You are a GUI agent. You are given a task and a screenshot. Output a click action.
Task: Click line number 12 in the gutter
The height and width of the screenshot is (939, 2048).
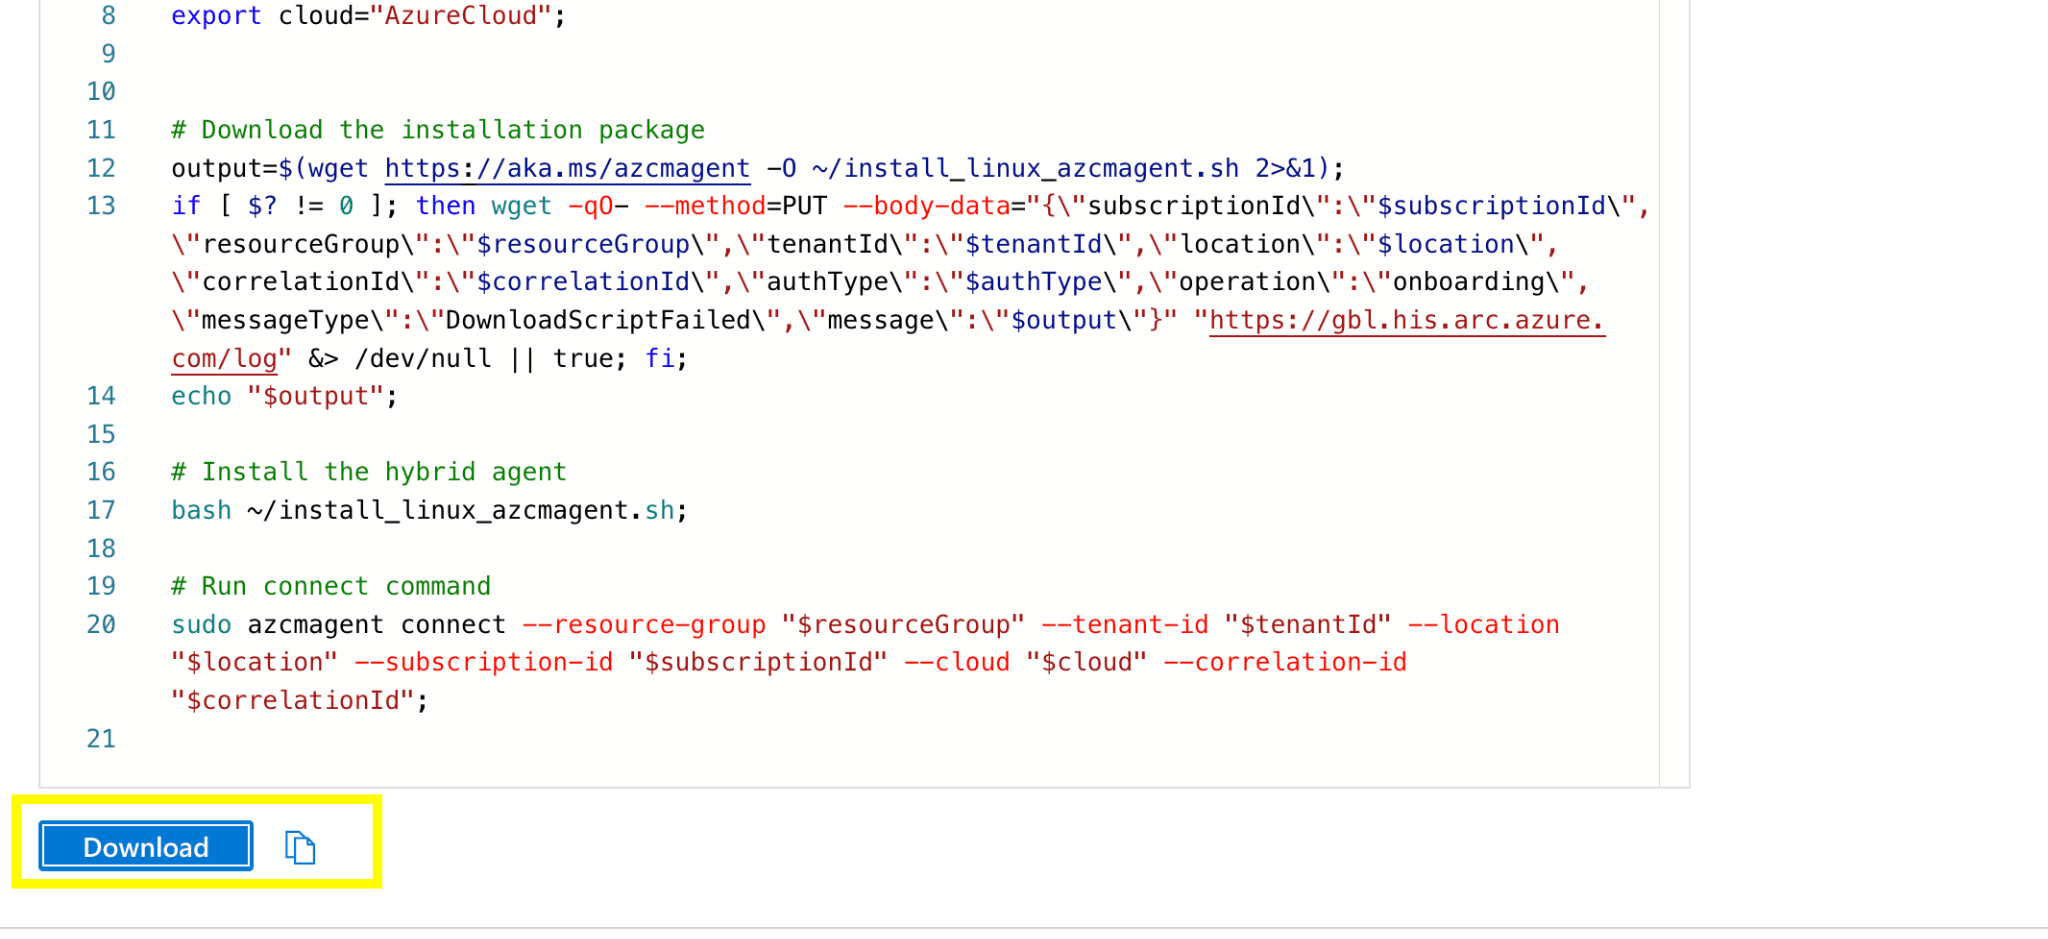point(101,168)
